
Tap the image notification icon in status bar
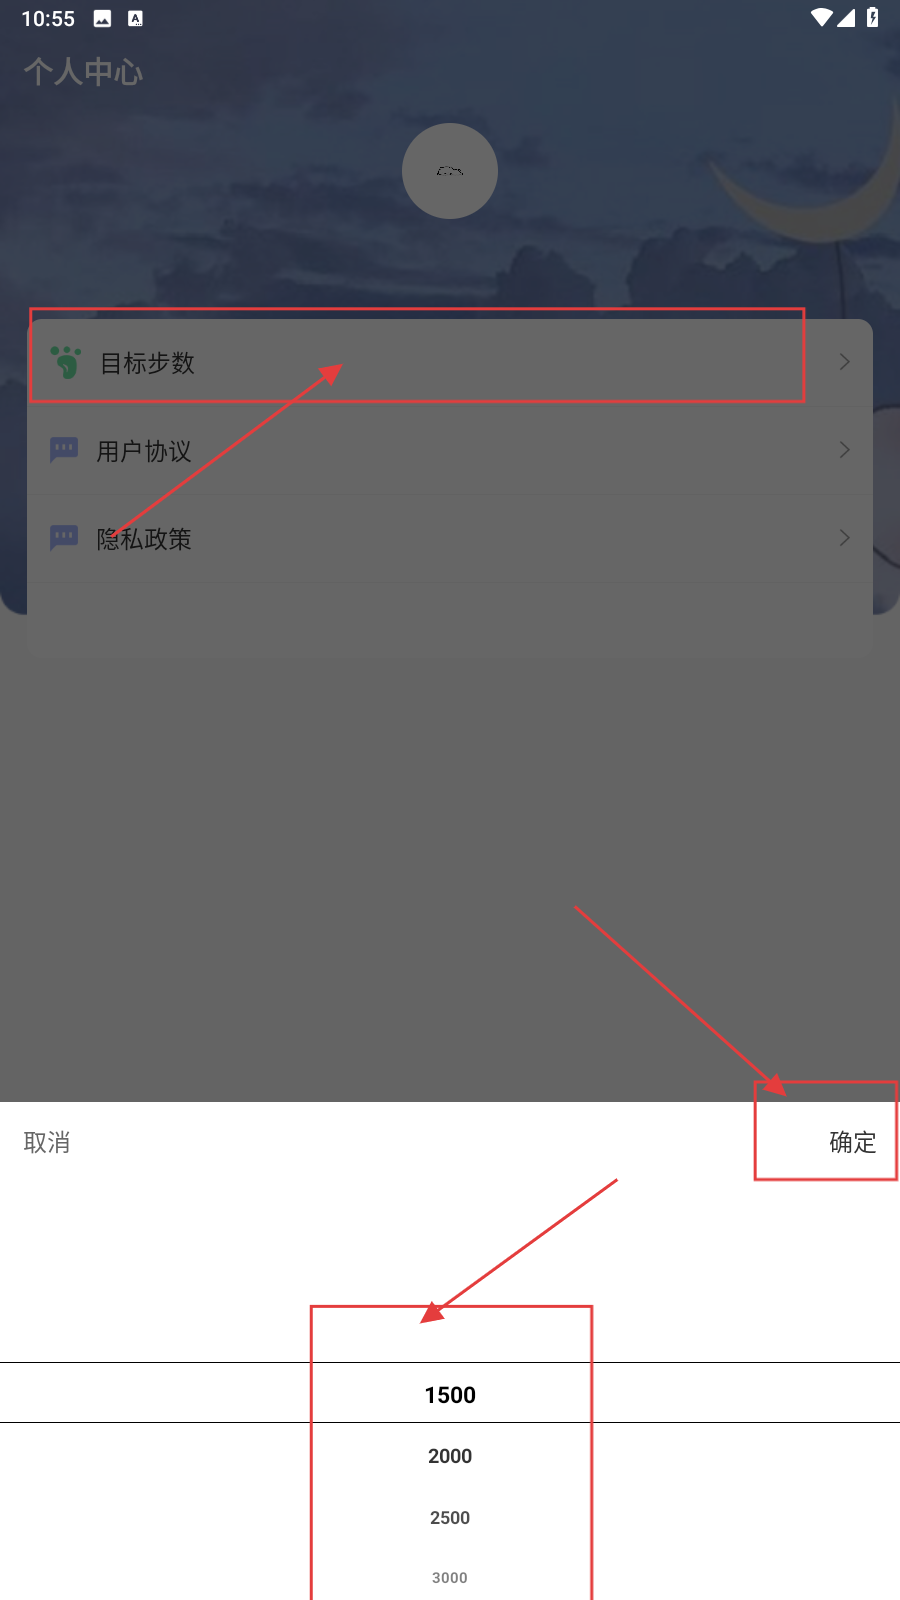tap(102, 18)
